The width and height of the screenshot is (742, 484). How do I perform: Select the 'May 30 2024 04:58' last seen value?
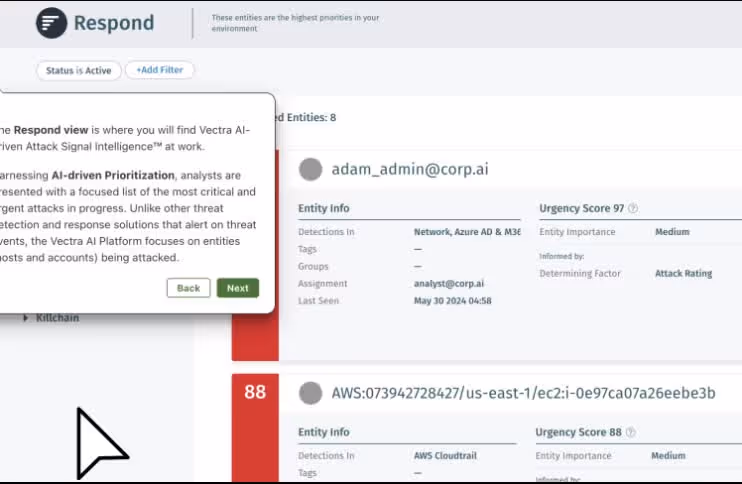[x=452, y=300]
